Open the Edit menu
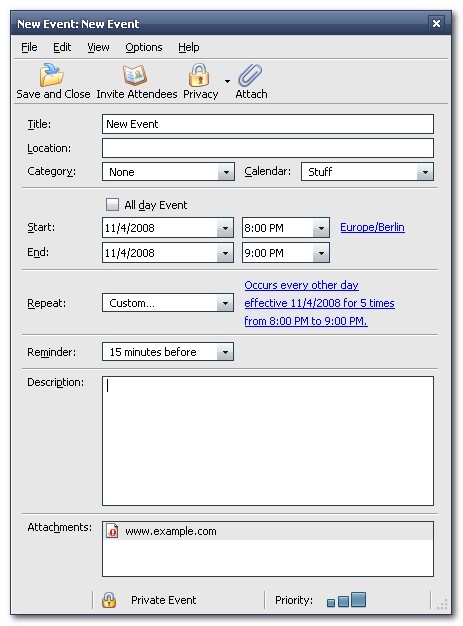 pyautogui.click(x=62, y=47)
